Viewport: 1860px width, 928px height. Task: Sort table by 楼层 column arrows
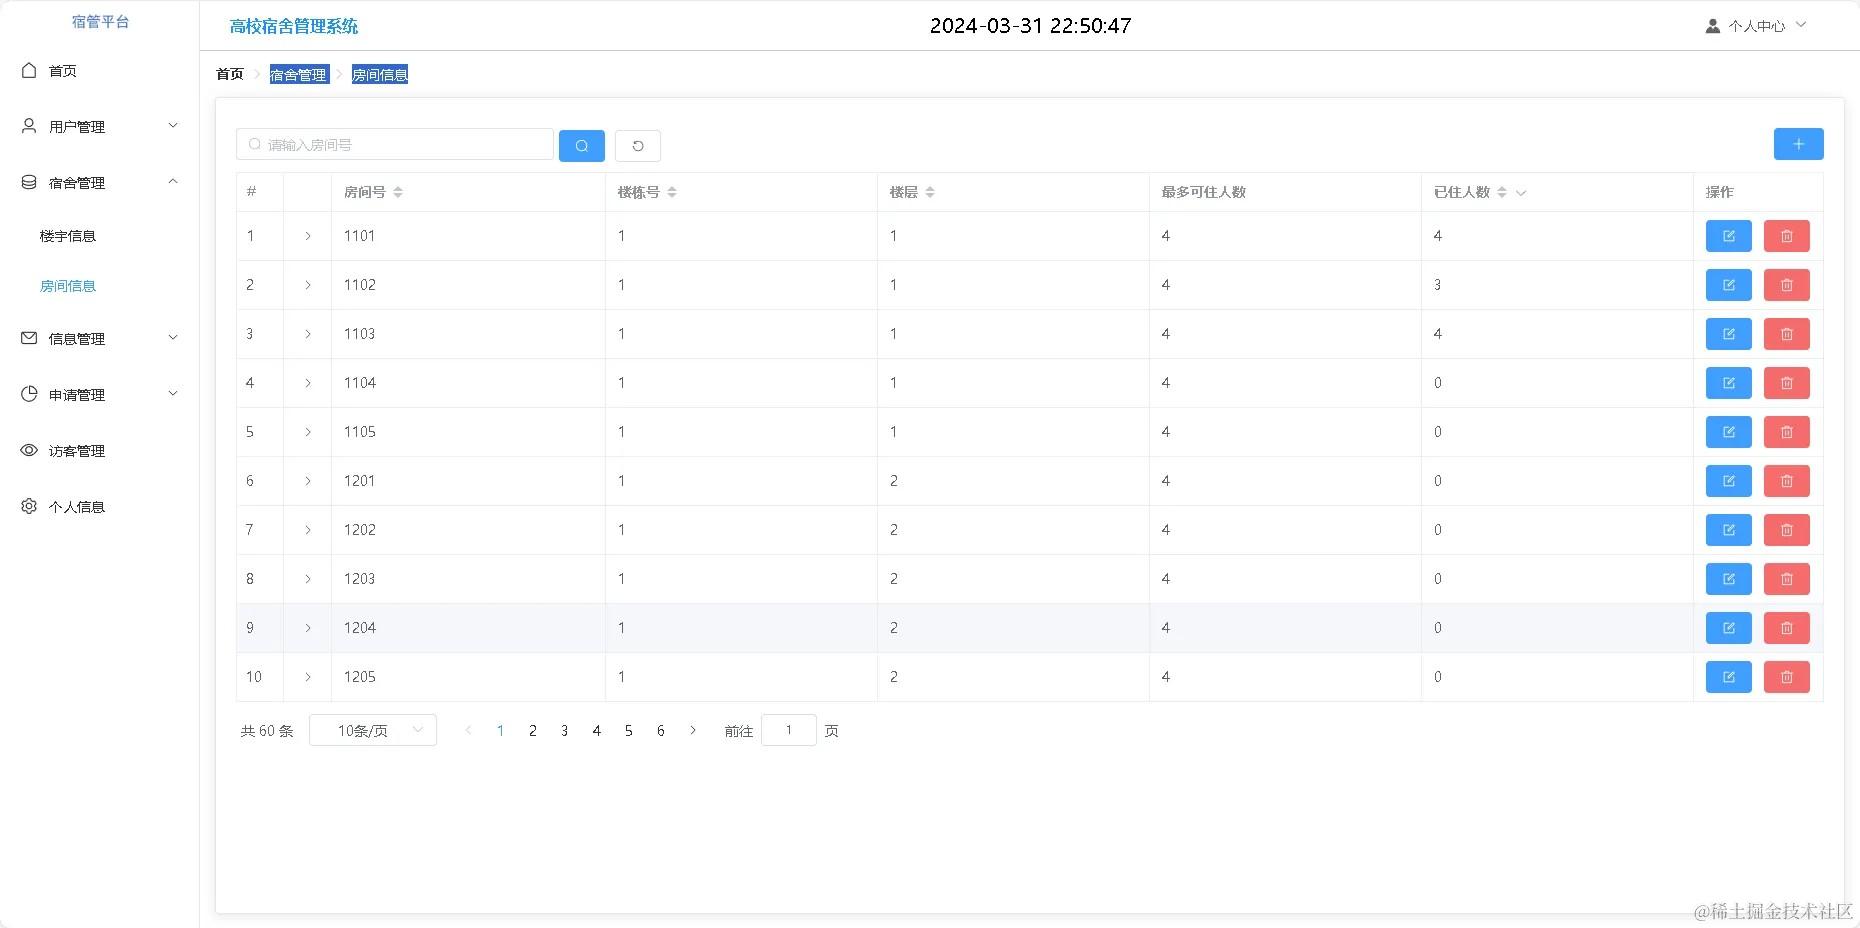(930, 192)
